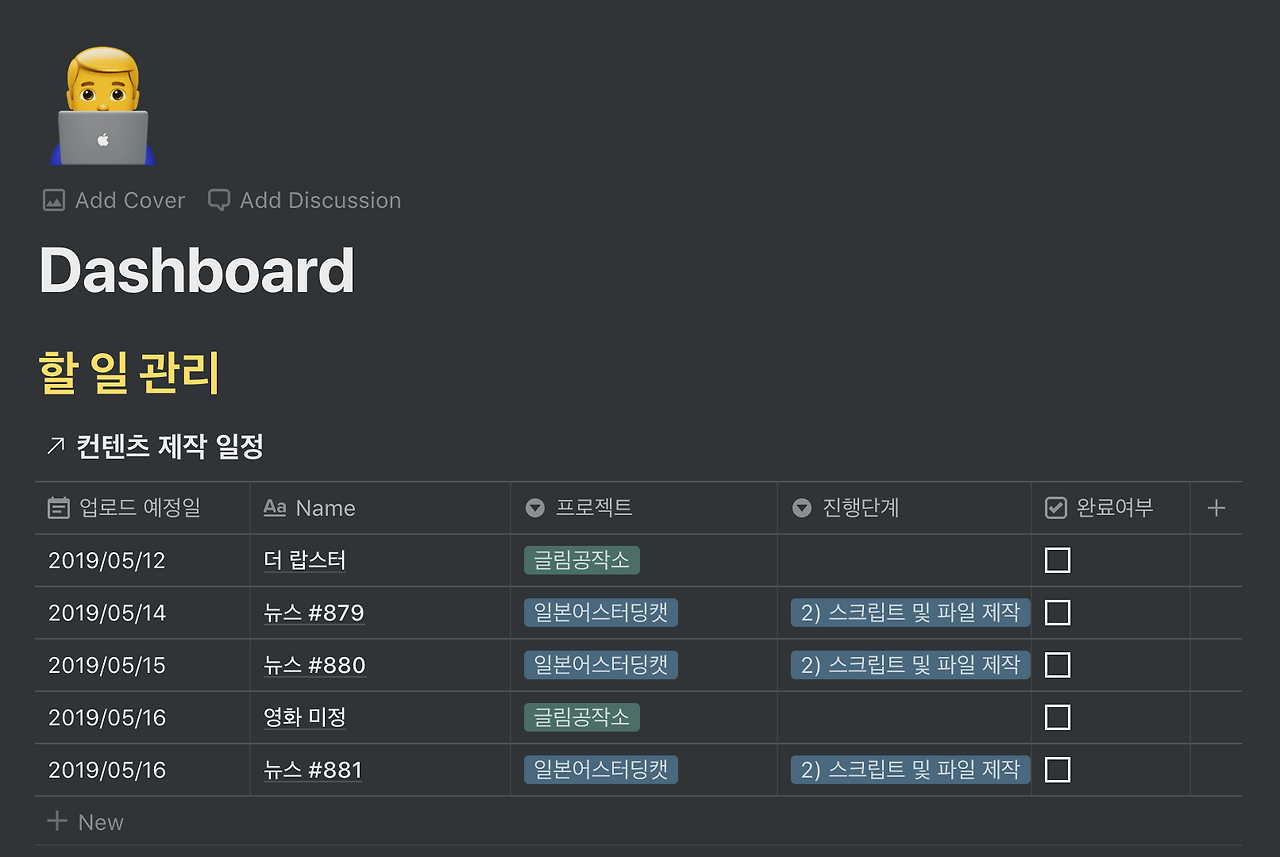Check 완료여부 box for 뉴스 #879
The image size is (1280, 857).
coord(1057,612)
